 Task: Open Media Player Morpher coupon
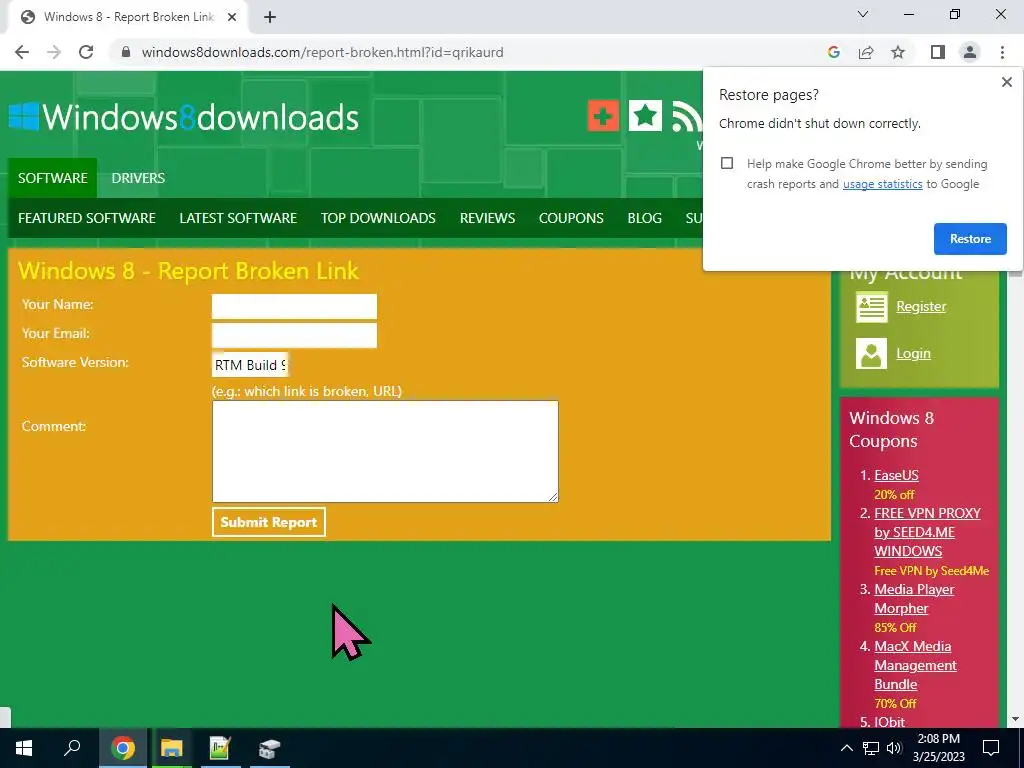click(x=914, y=599)
